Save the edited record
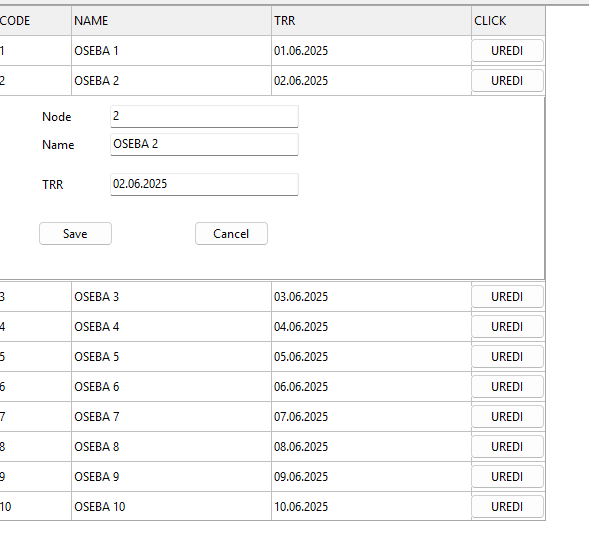Image resolution: width=589 pixels, height=535 pixels. (x=75, y=234)
